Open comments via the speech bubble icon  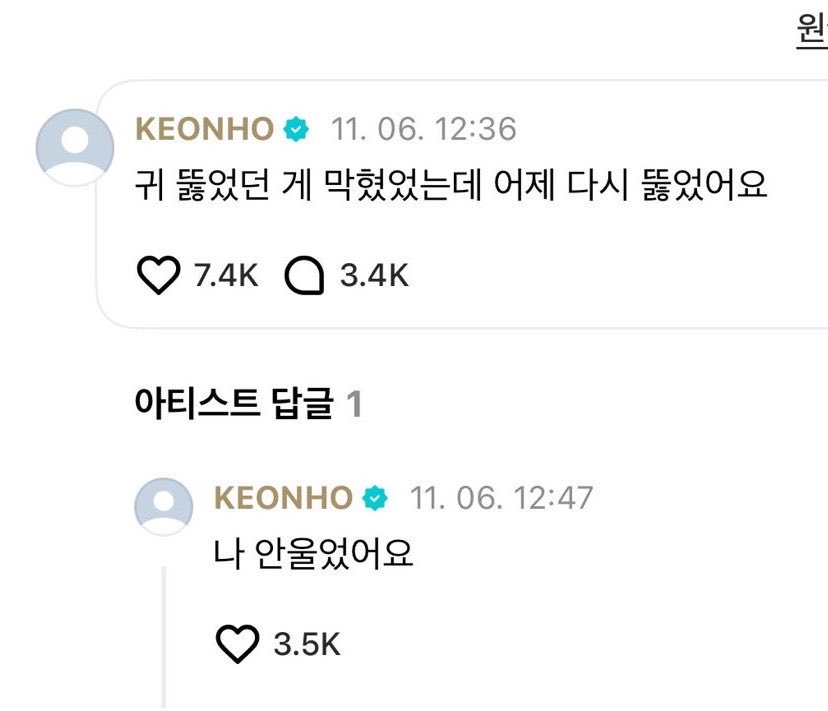(304, 275)
